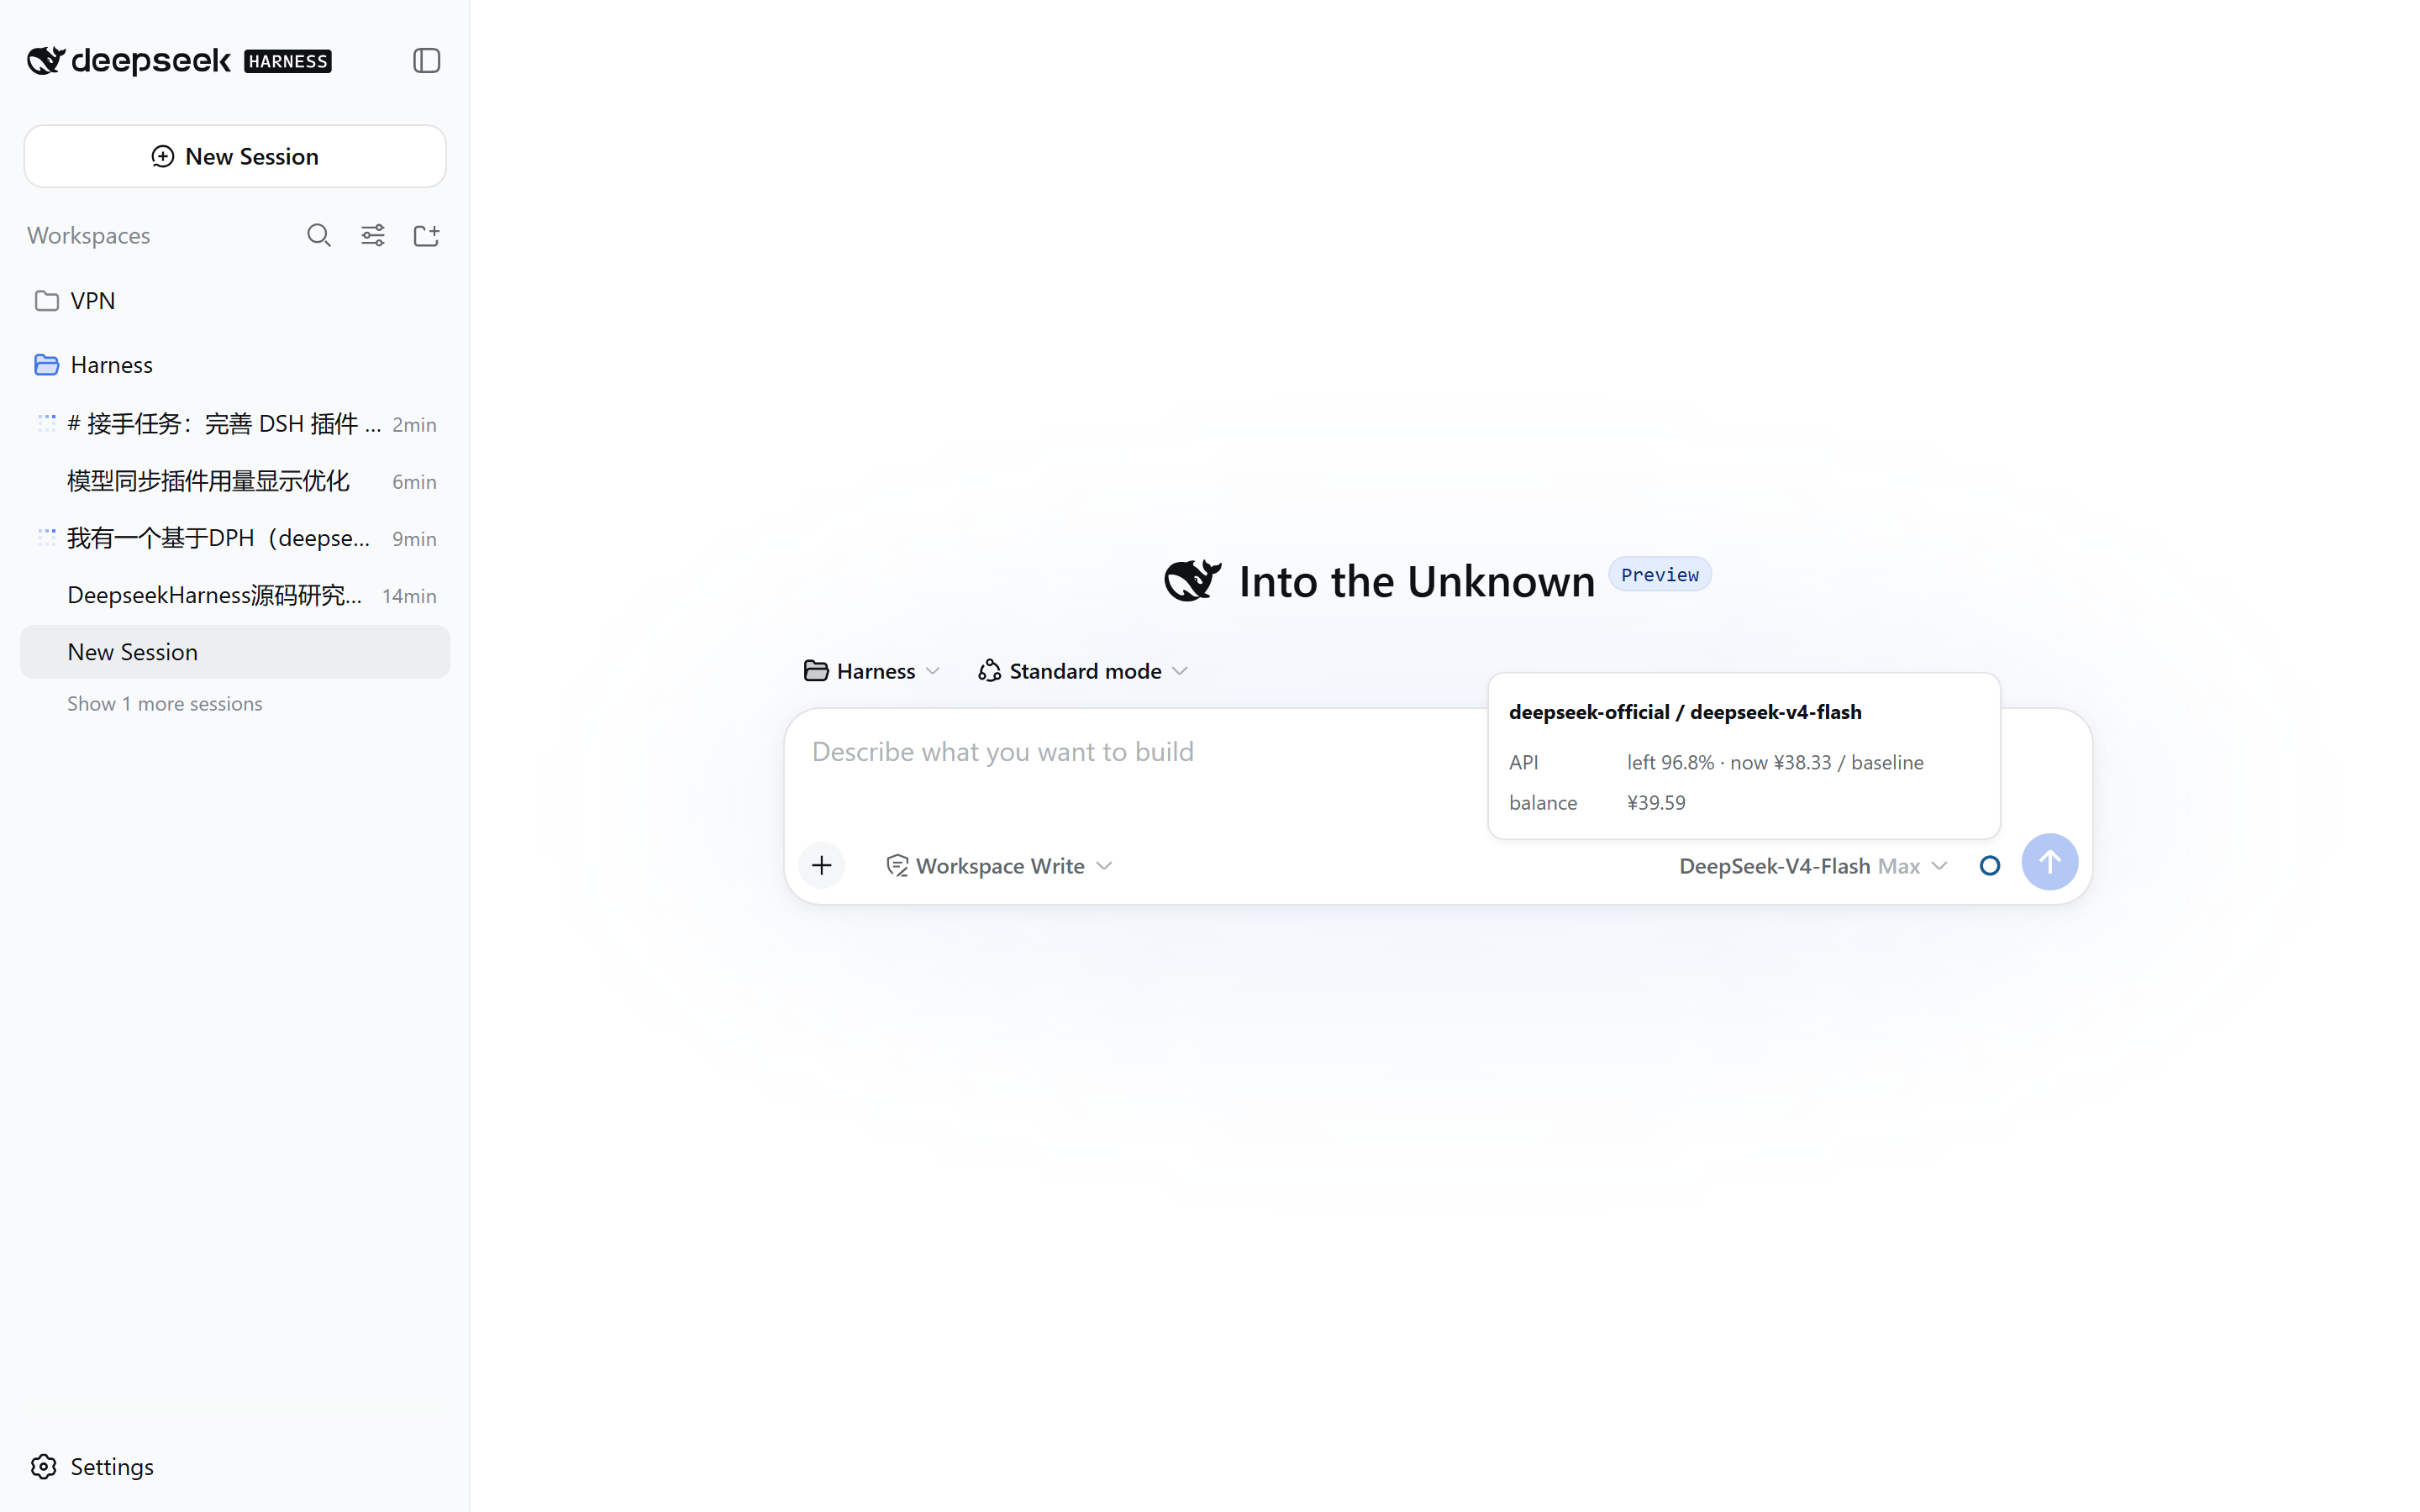Collapse the sidebar with the panel icon
2420x1512 pixels.
pyautogui.click(x=426, y=61)
